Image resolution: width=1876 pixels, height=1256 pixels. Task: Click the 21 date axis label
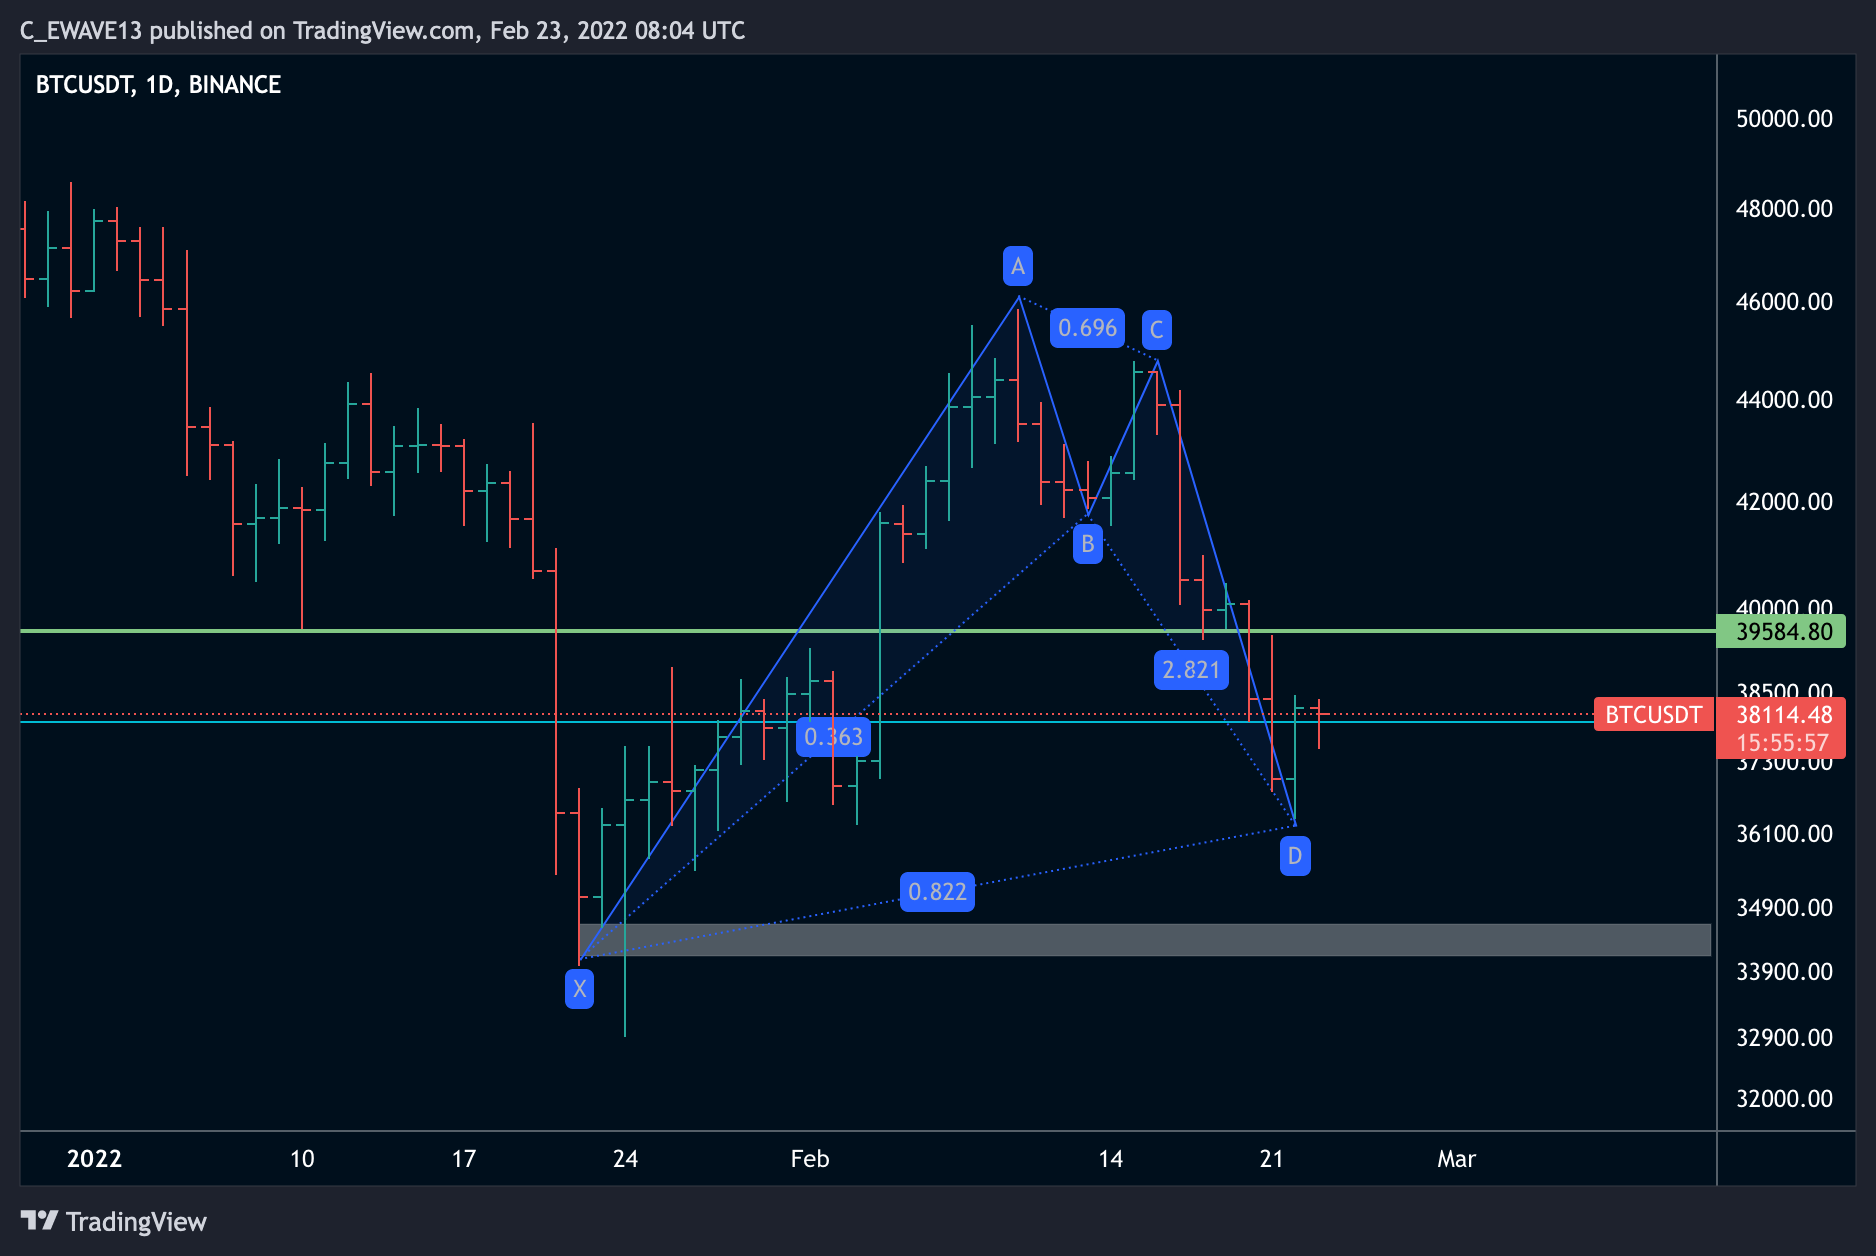pos(1271,1159)
